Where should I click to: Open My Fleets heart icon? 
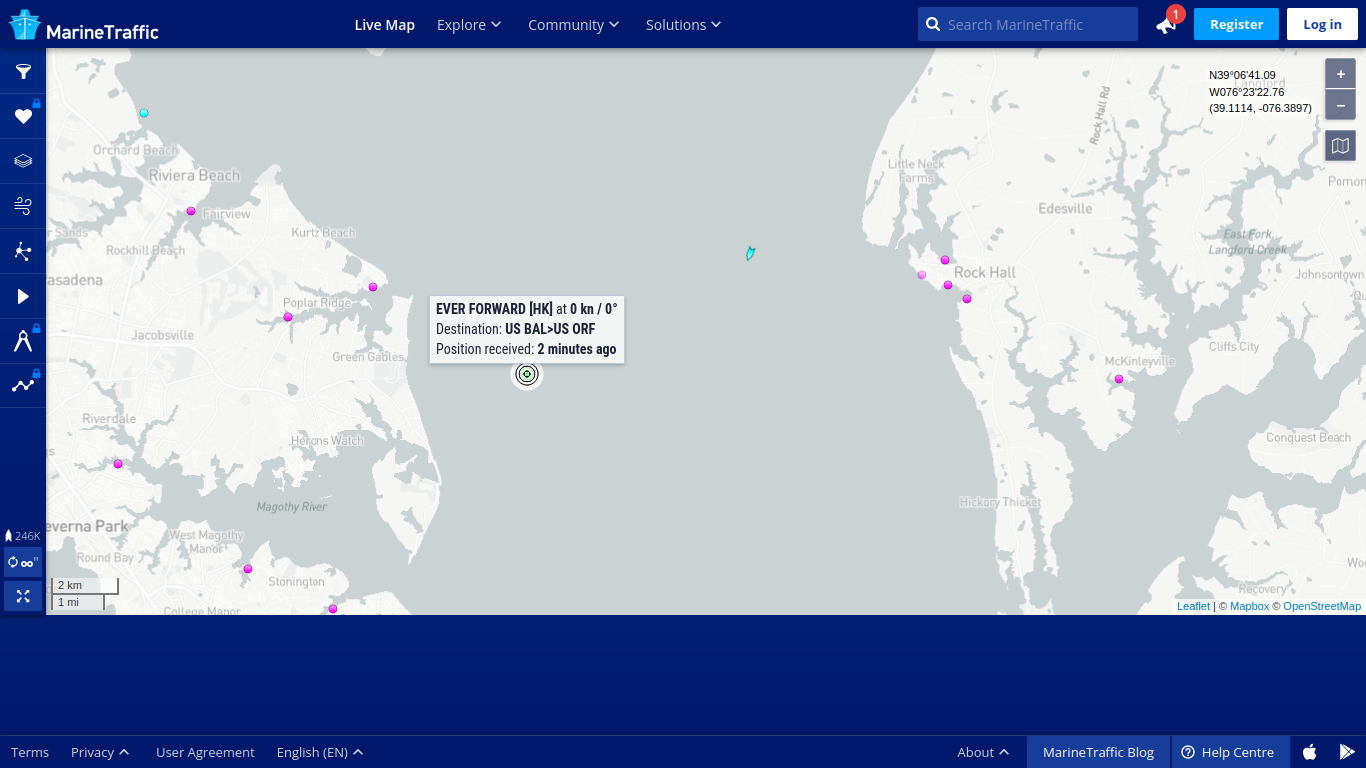[23, 116]
